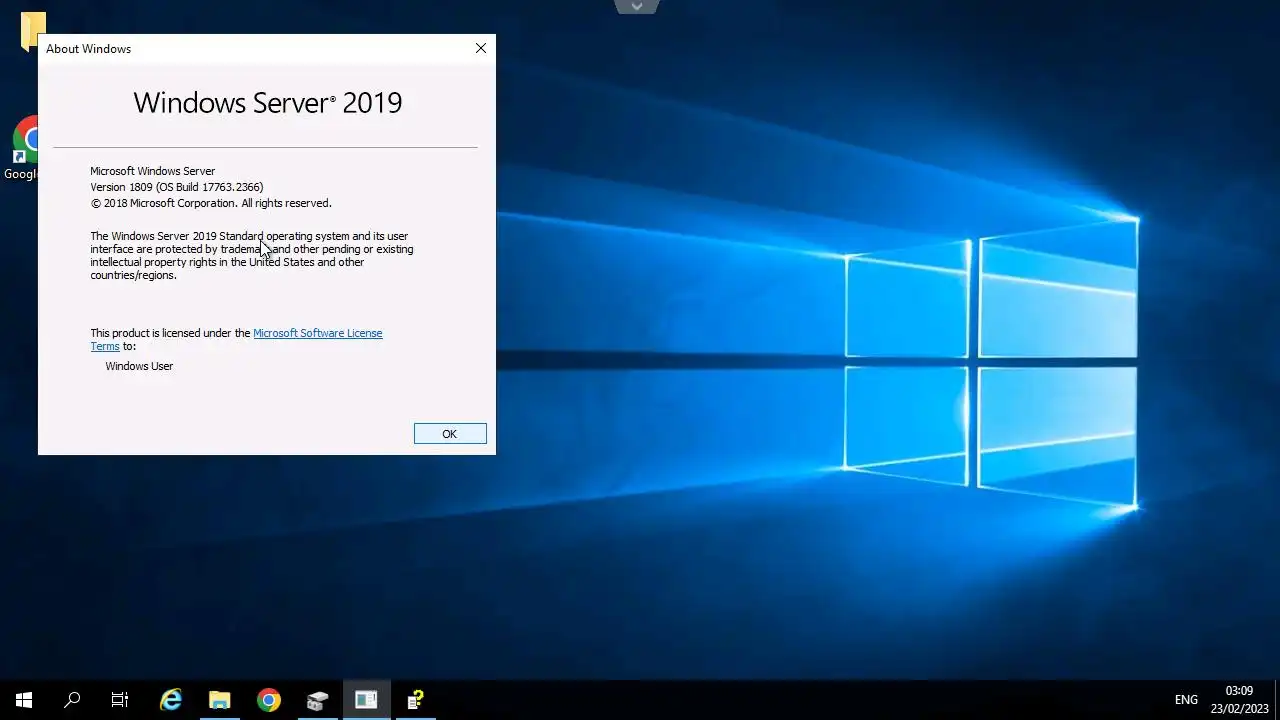Screen dimensions: 1280x720
Task: Close the About Windows dialog
Action: point(481,48)
